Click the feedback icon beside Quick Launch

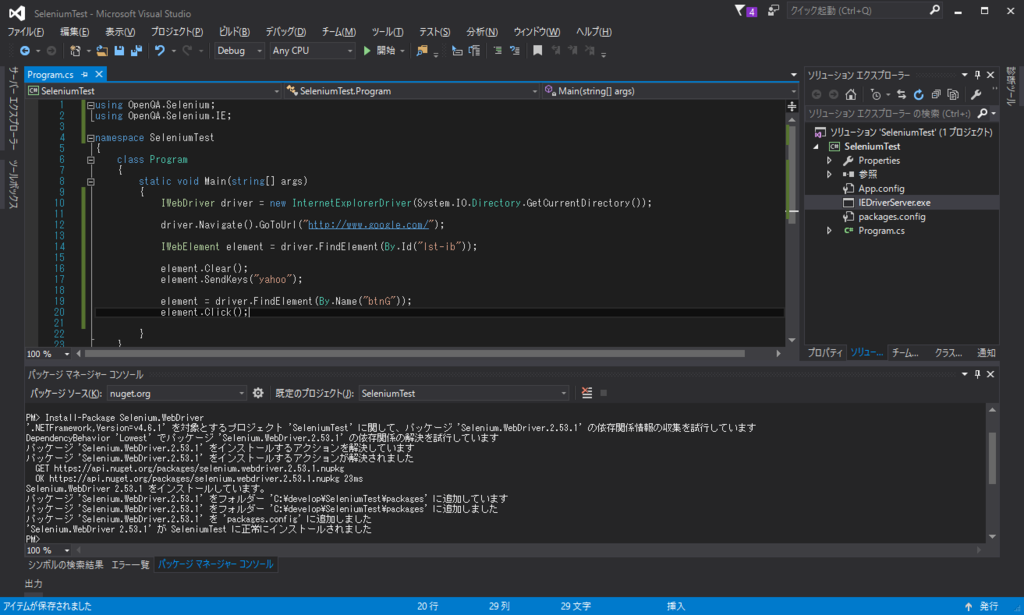point(773,10)
